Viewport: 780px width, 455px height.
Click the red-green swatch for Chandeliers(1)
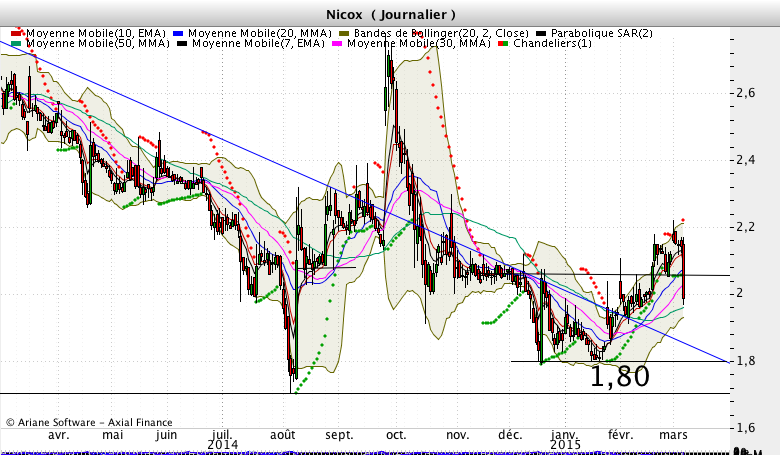tap(503, 43)
